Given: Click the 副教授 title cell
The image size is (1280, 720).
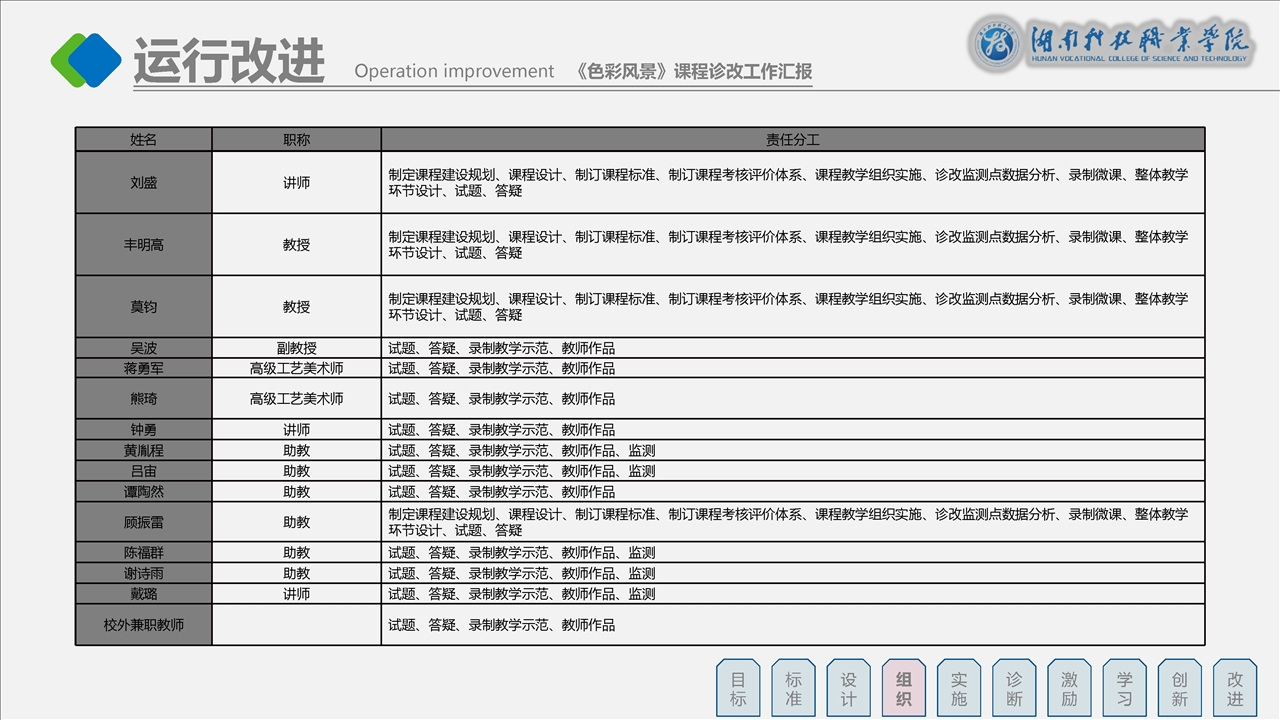Looking at the screenshot, I should pyautogui.click(x=296, y=348).
